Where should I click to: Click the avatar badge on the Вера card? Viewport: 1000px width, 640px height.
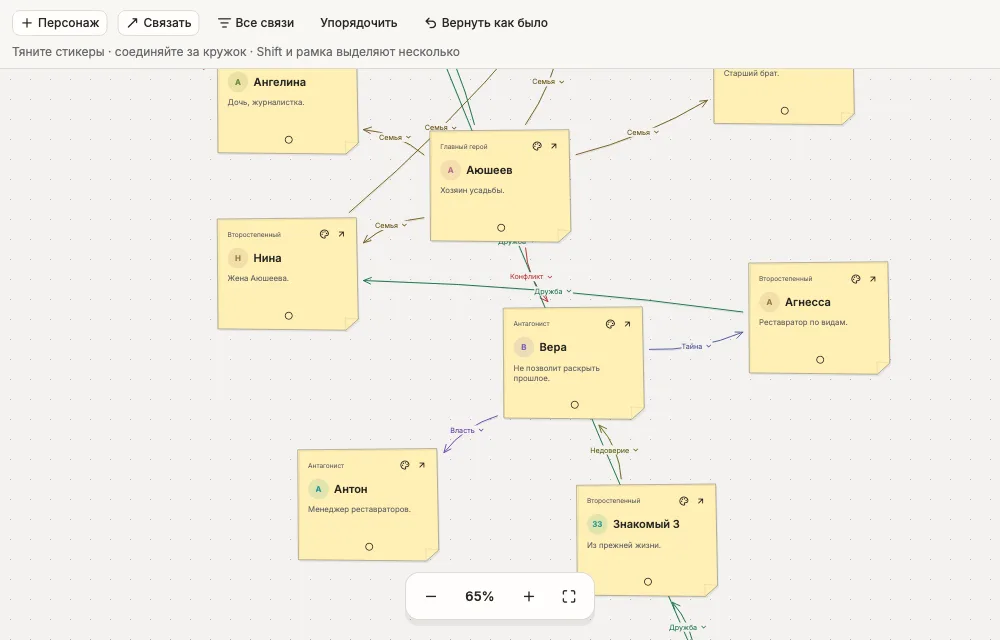(524, 347)
